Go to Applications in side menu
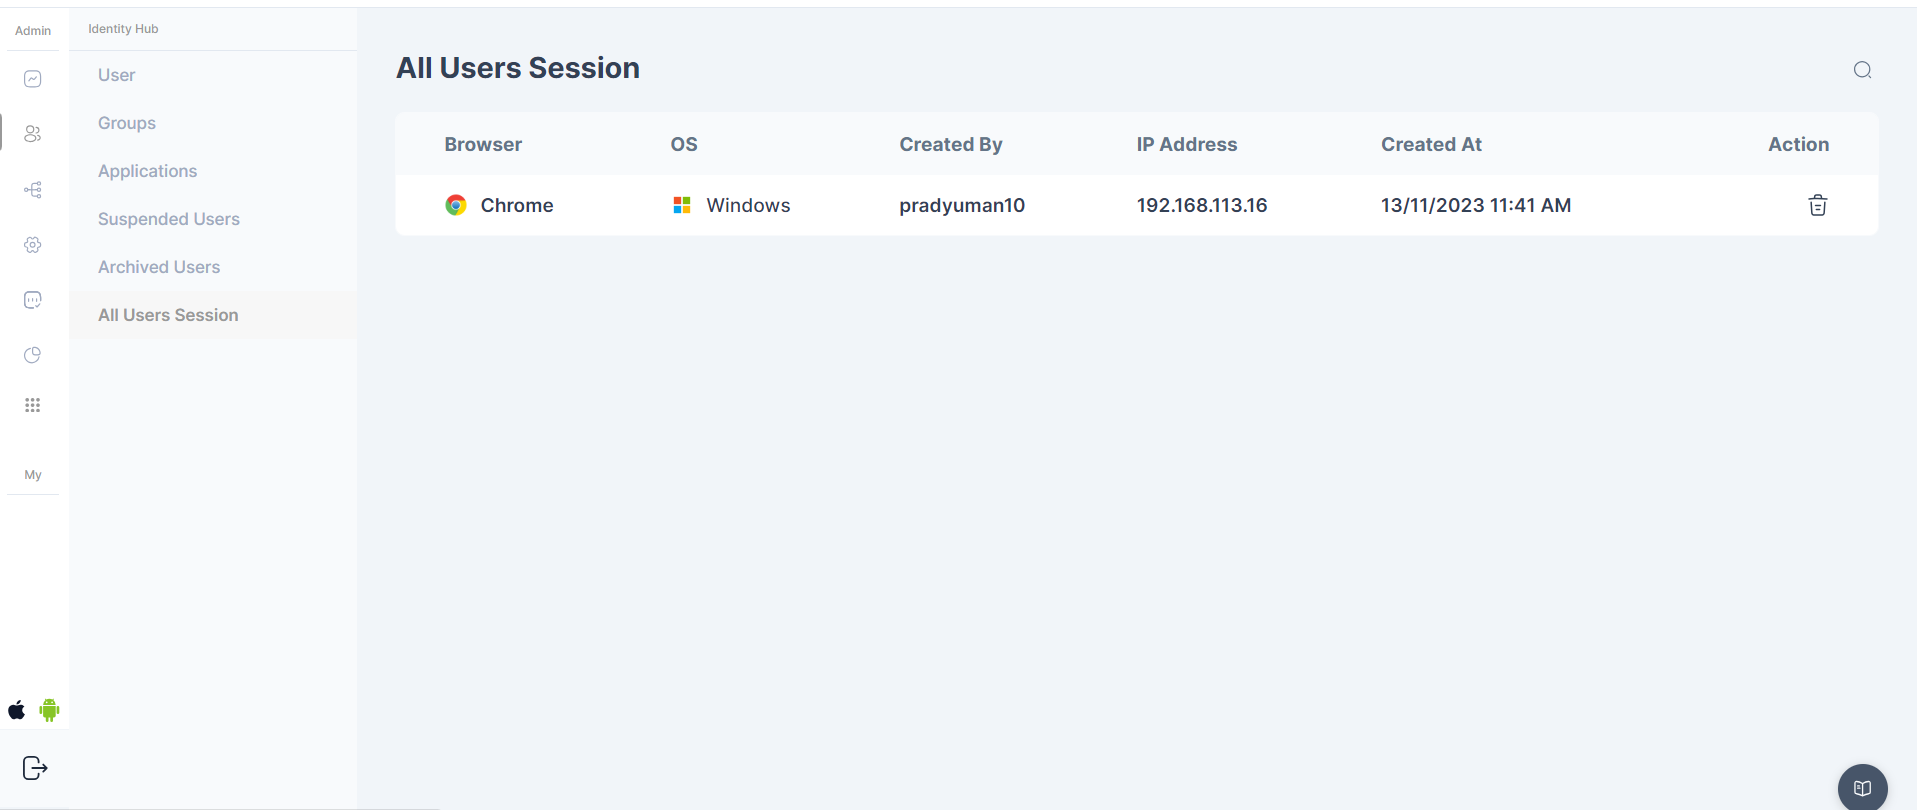This screenshot has height=810, width=1917. point(147,171)
